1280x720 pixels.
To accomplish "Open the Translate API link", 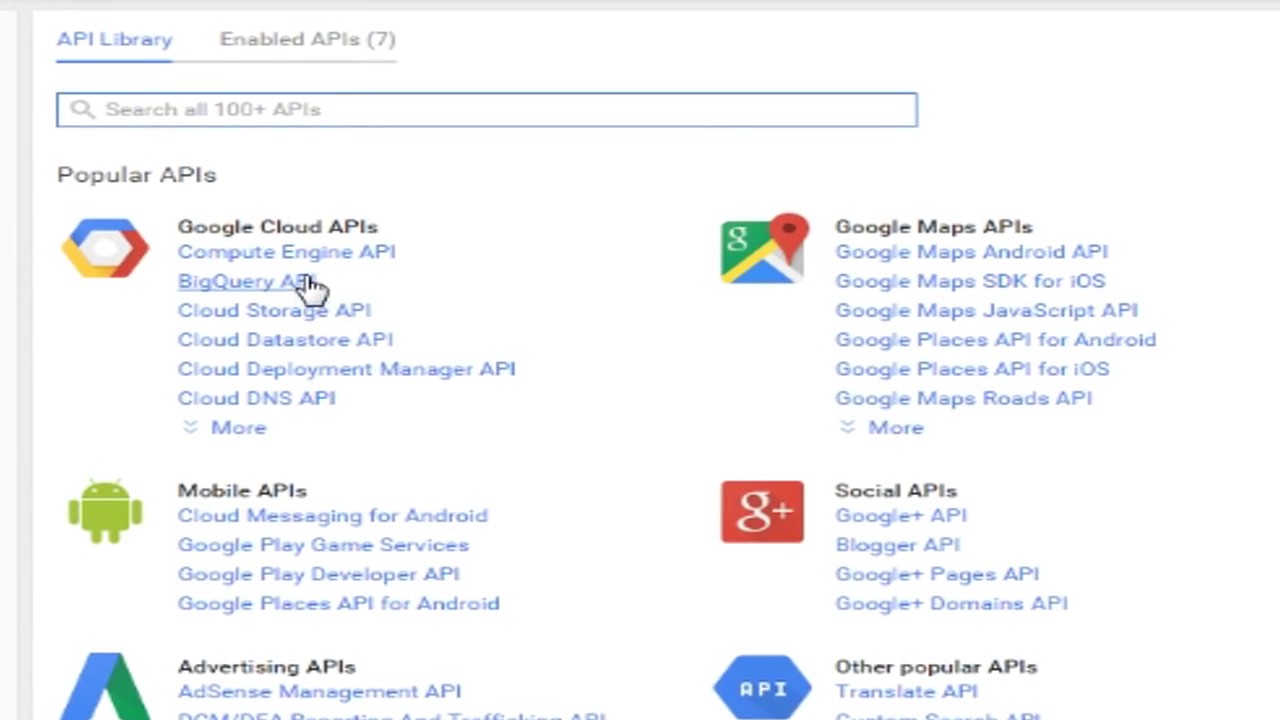I will [x=906, y=692].
